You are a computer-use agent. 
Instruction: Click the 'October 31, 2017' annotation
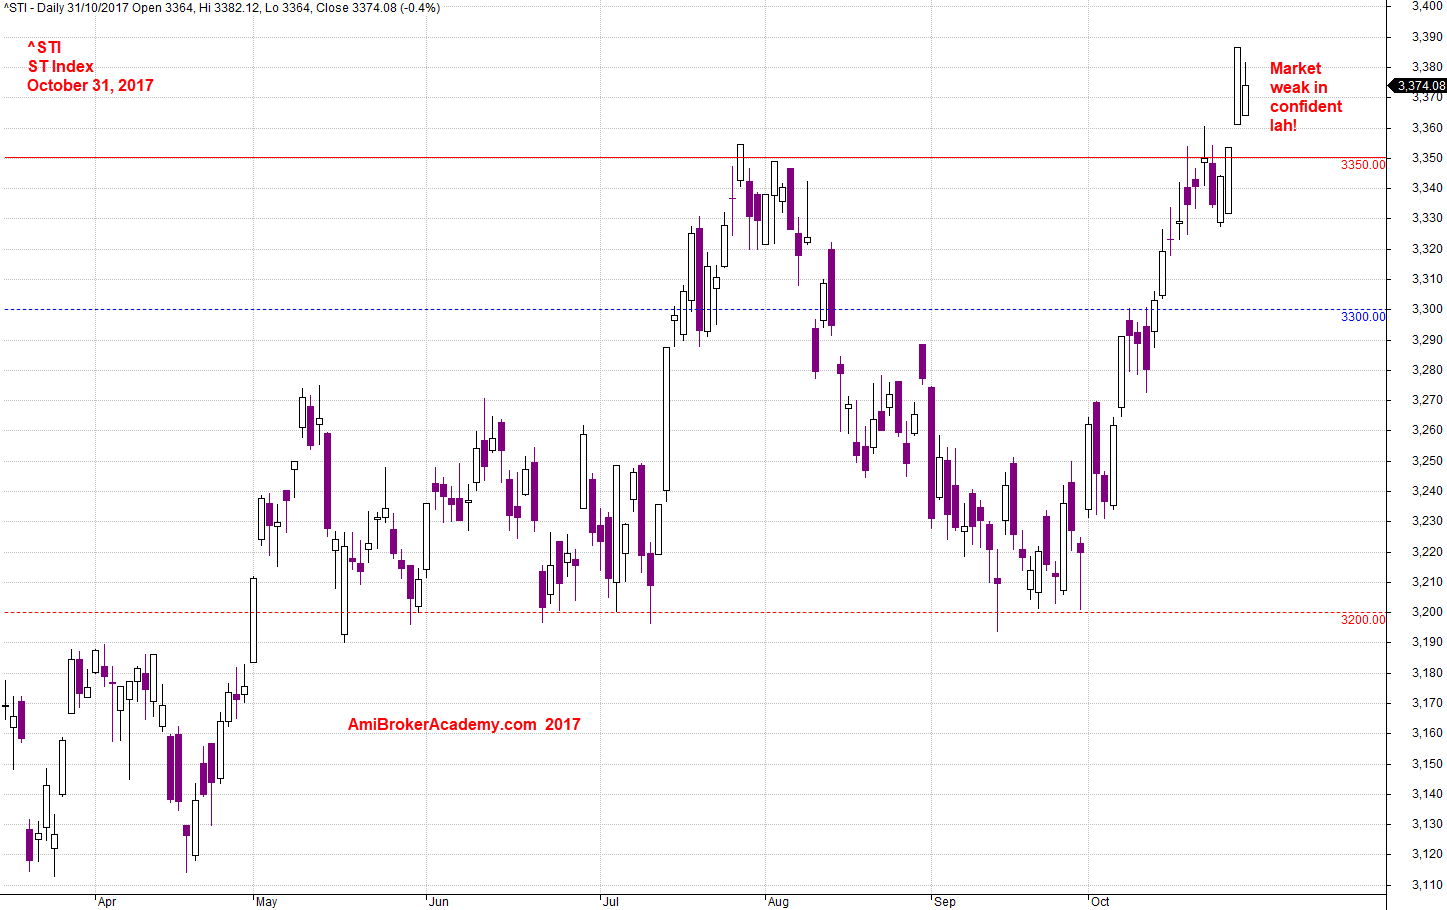click(x=90, y=85)
